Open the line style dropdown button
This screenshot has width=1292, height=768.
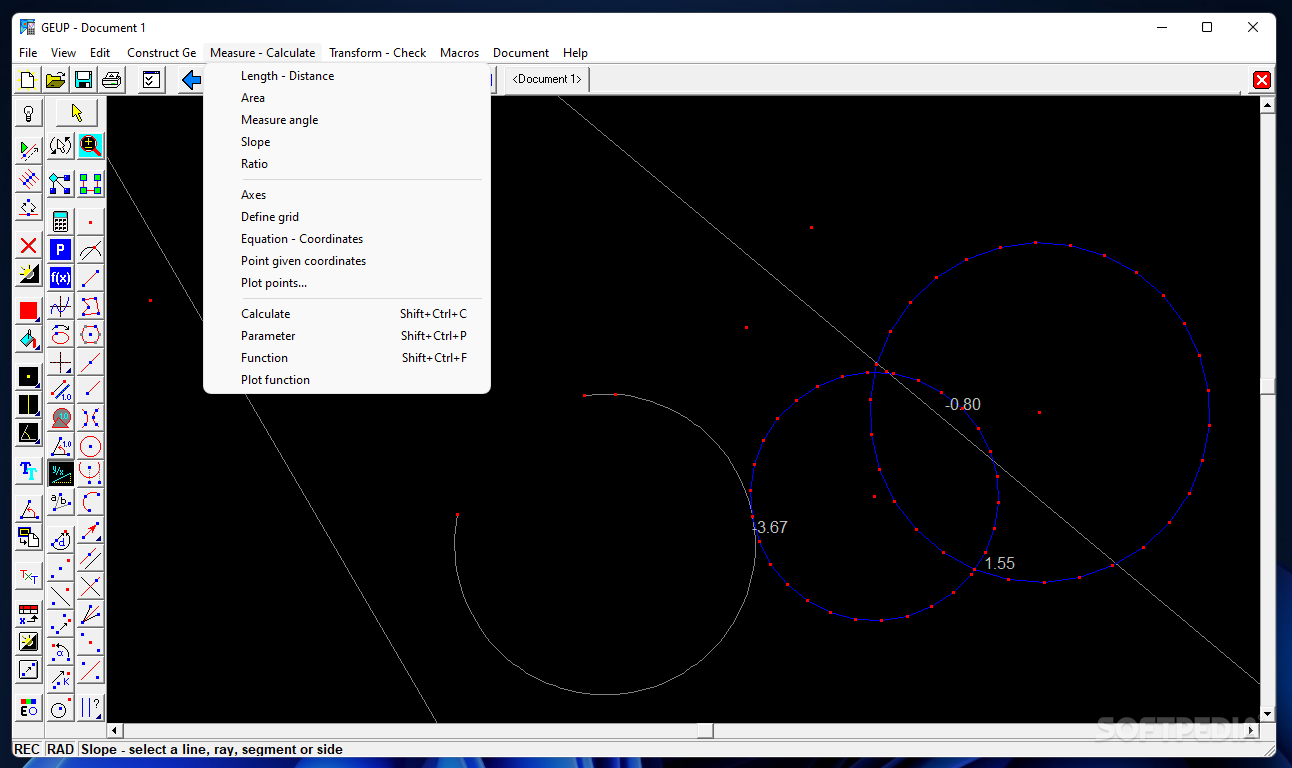point(28,405)
